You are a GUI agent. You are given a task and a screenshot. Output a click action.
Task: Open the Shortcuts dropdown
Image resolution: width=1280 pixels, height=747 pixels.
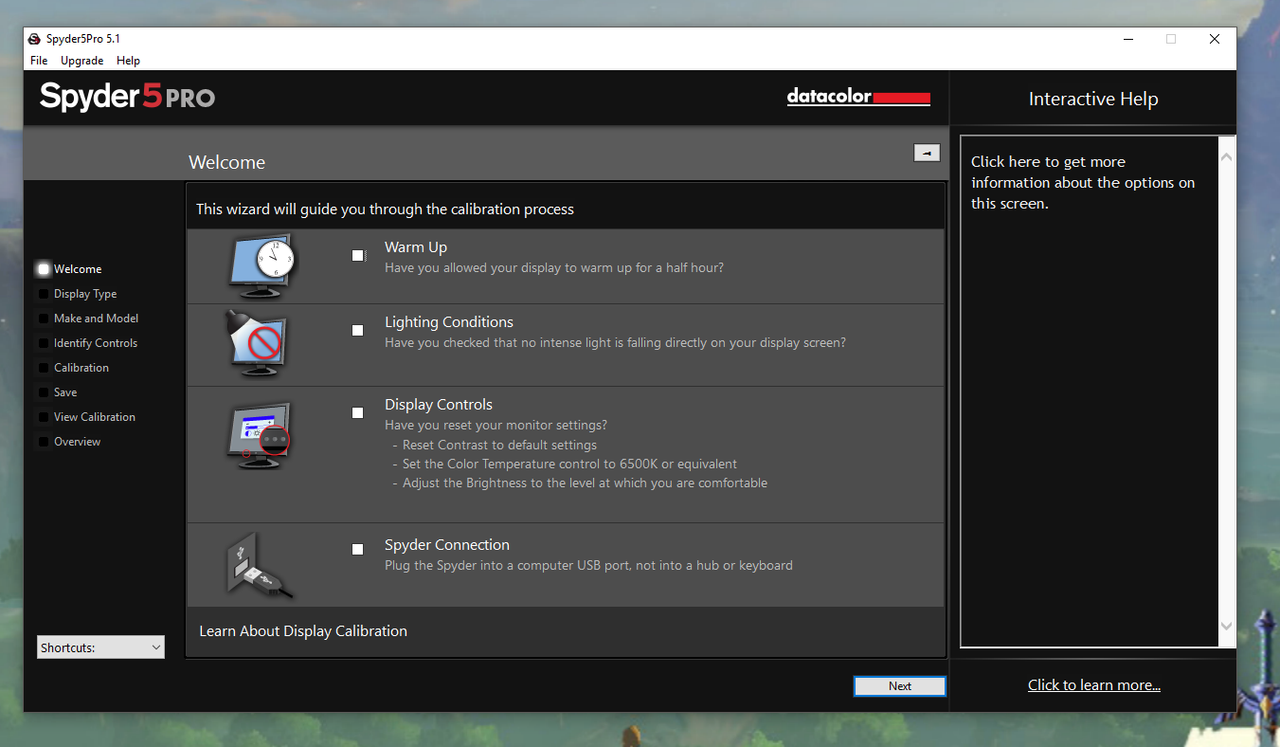click(x=101, y=647)
